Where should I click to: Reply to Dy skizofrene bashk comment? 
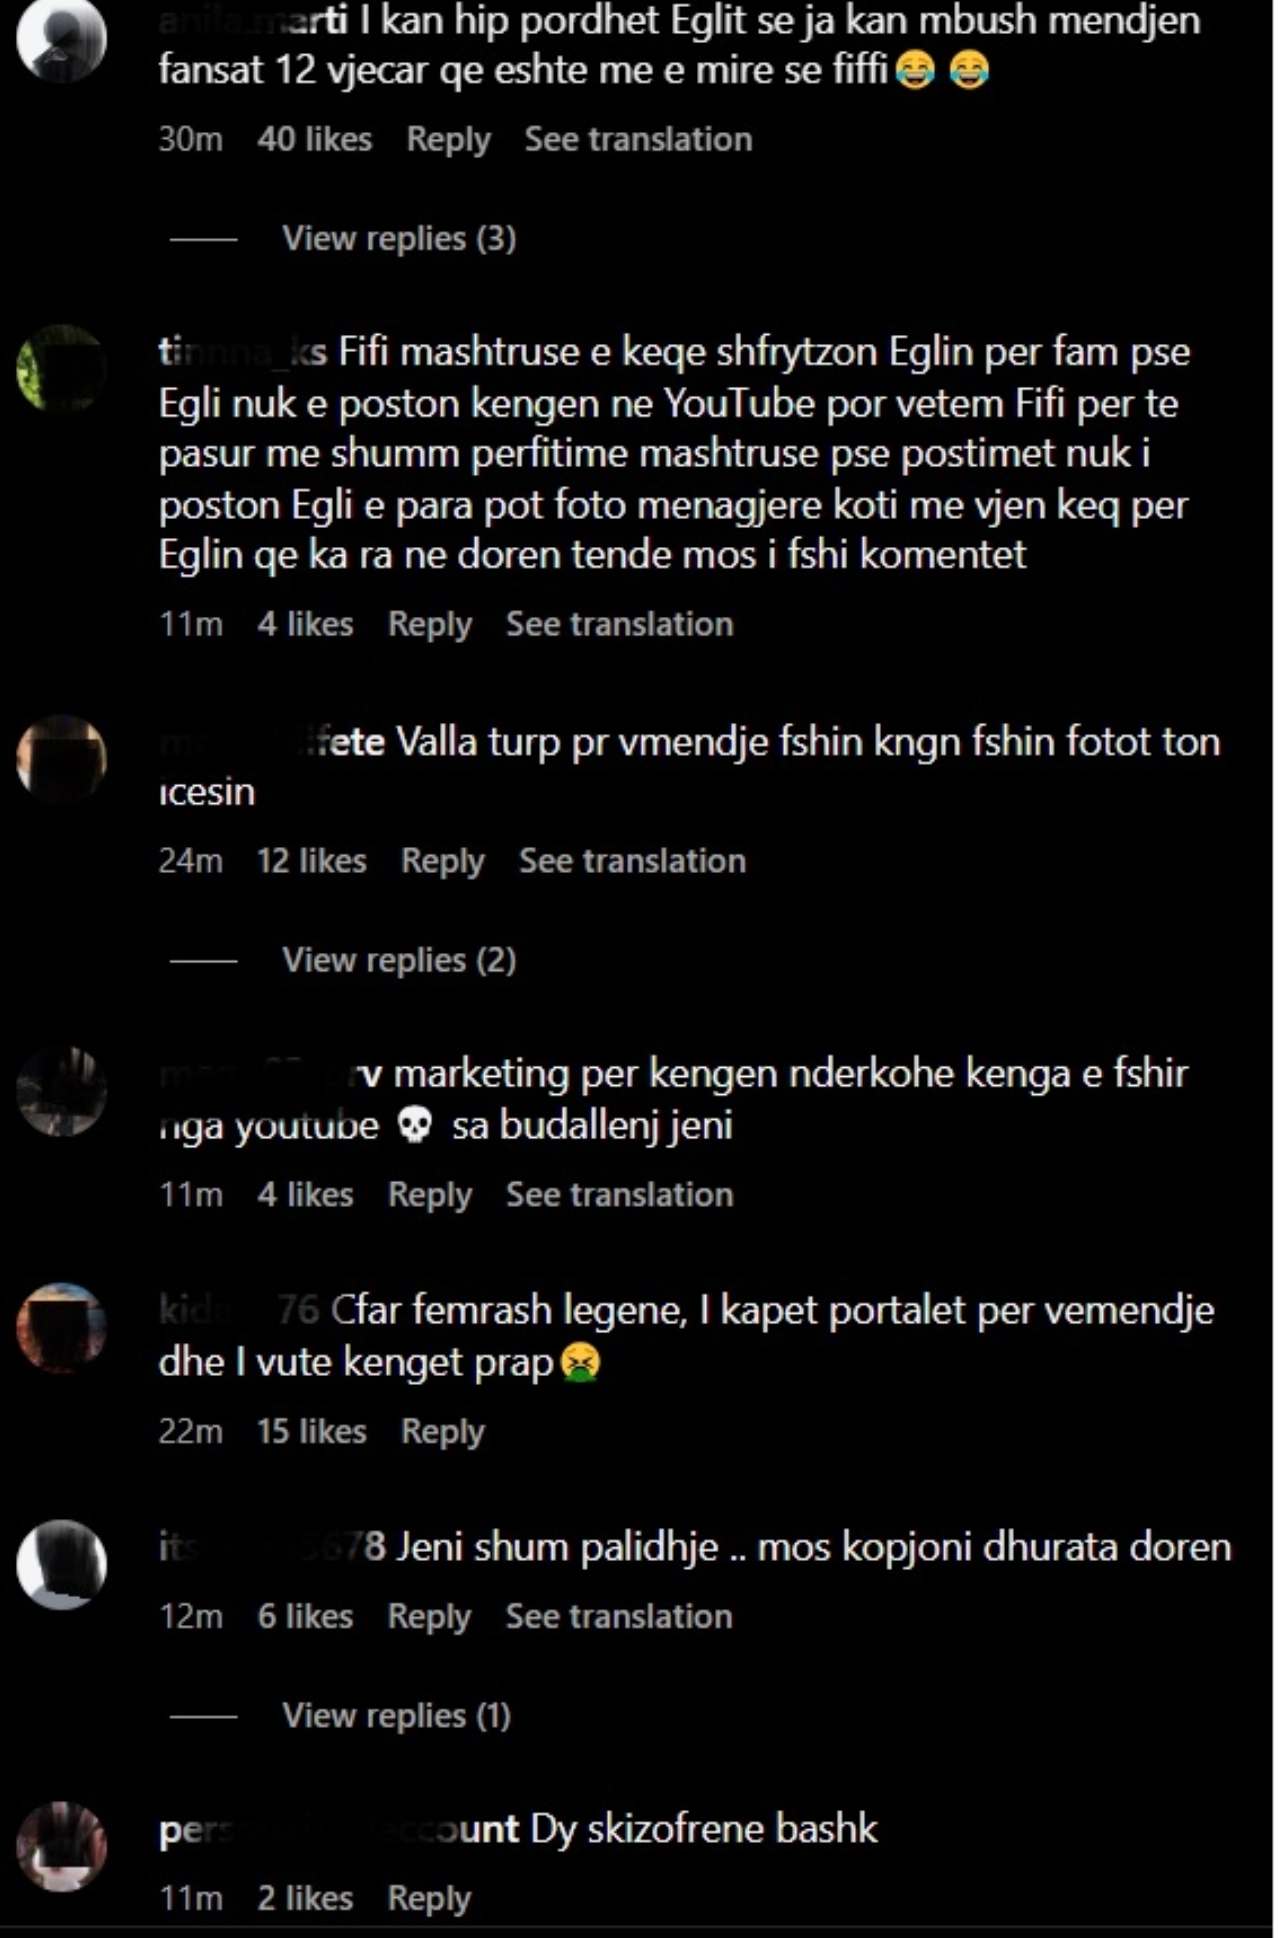click(x=429, y=1898)
